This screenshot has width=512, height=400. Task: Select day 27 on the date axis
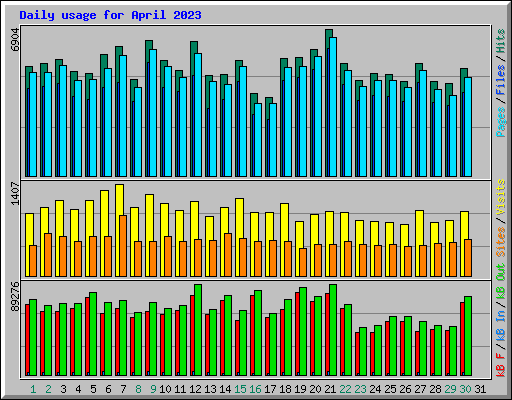pos(420,389)
